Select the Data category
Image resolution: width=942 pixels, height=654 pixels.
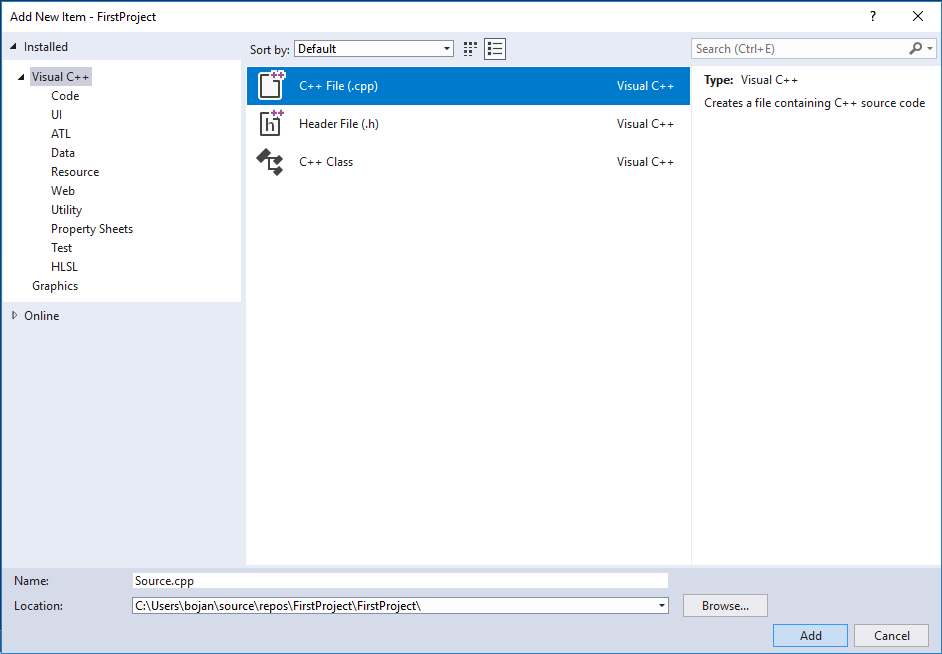point(62,153)
